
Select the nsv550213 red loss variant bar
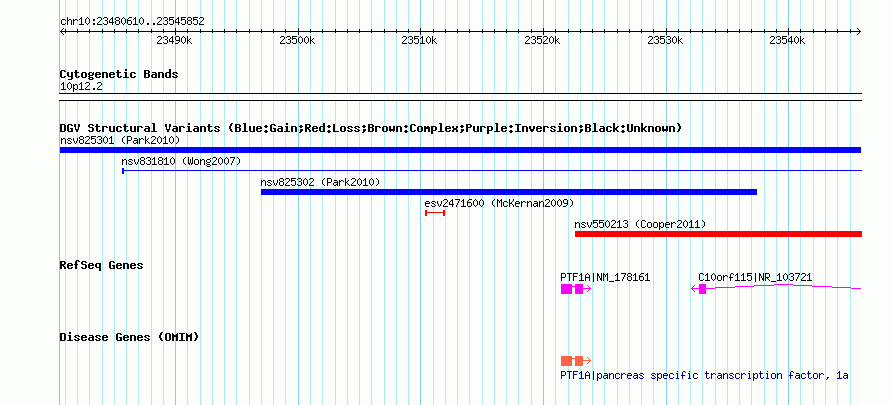(718, 234)
